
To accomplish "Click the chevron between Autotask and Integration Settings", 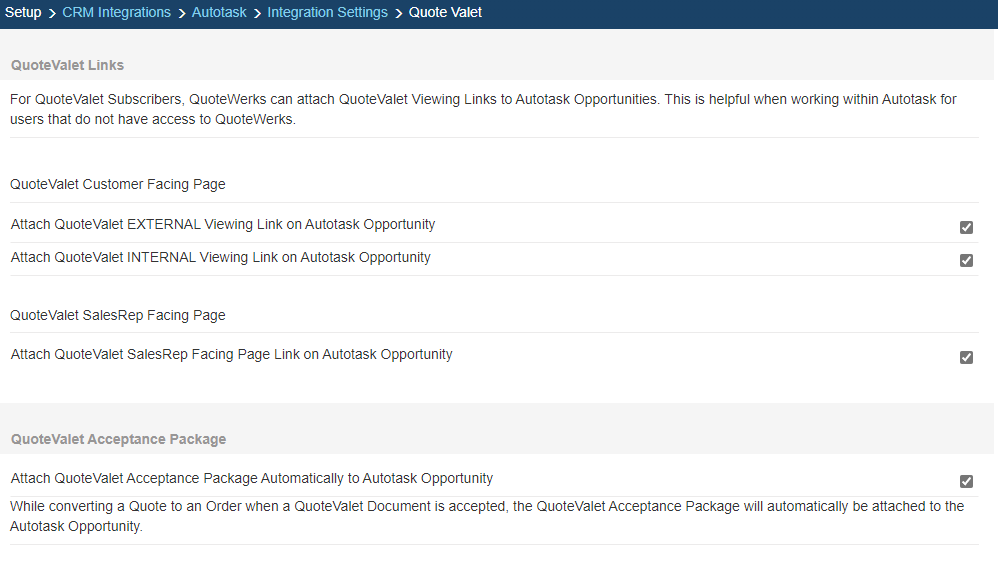I will [x=257, y=13].
